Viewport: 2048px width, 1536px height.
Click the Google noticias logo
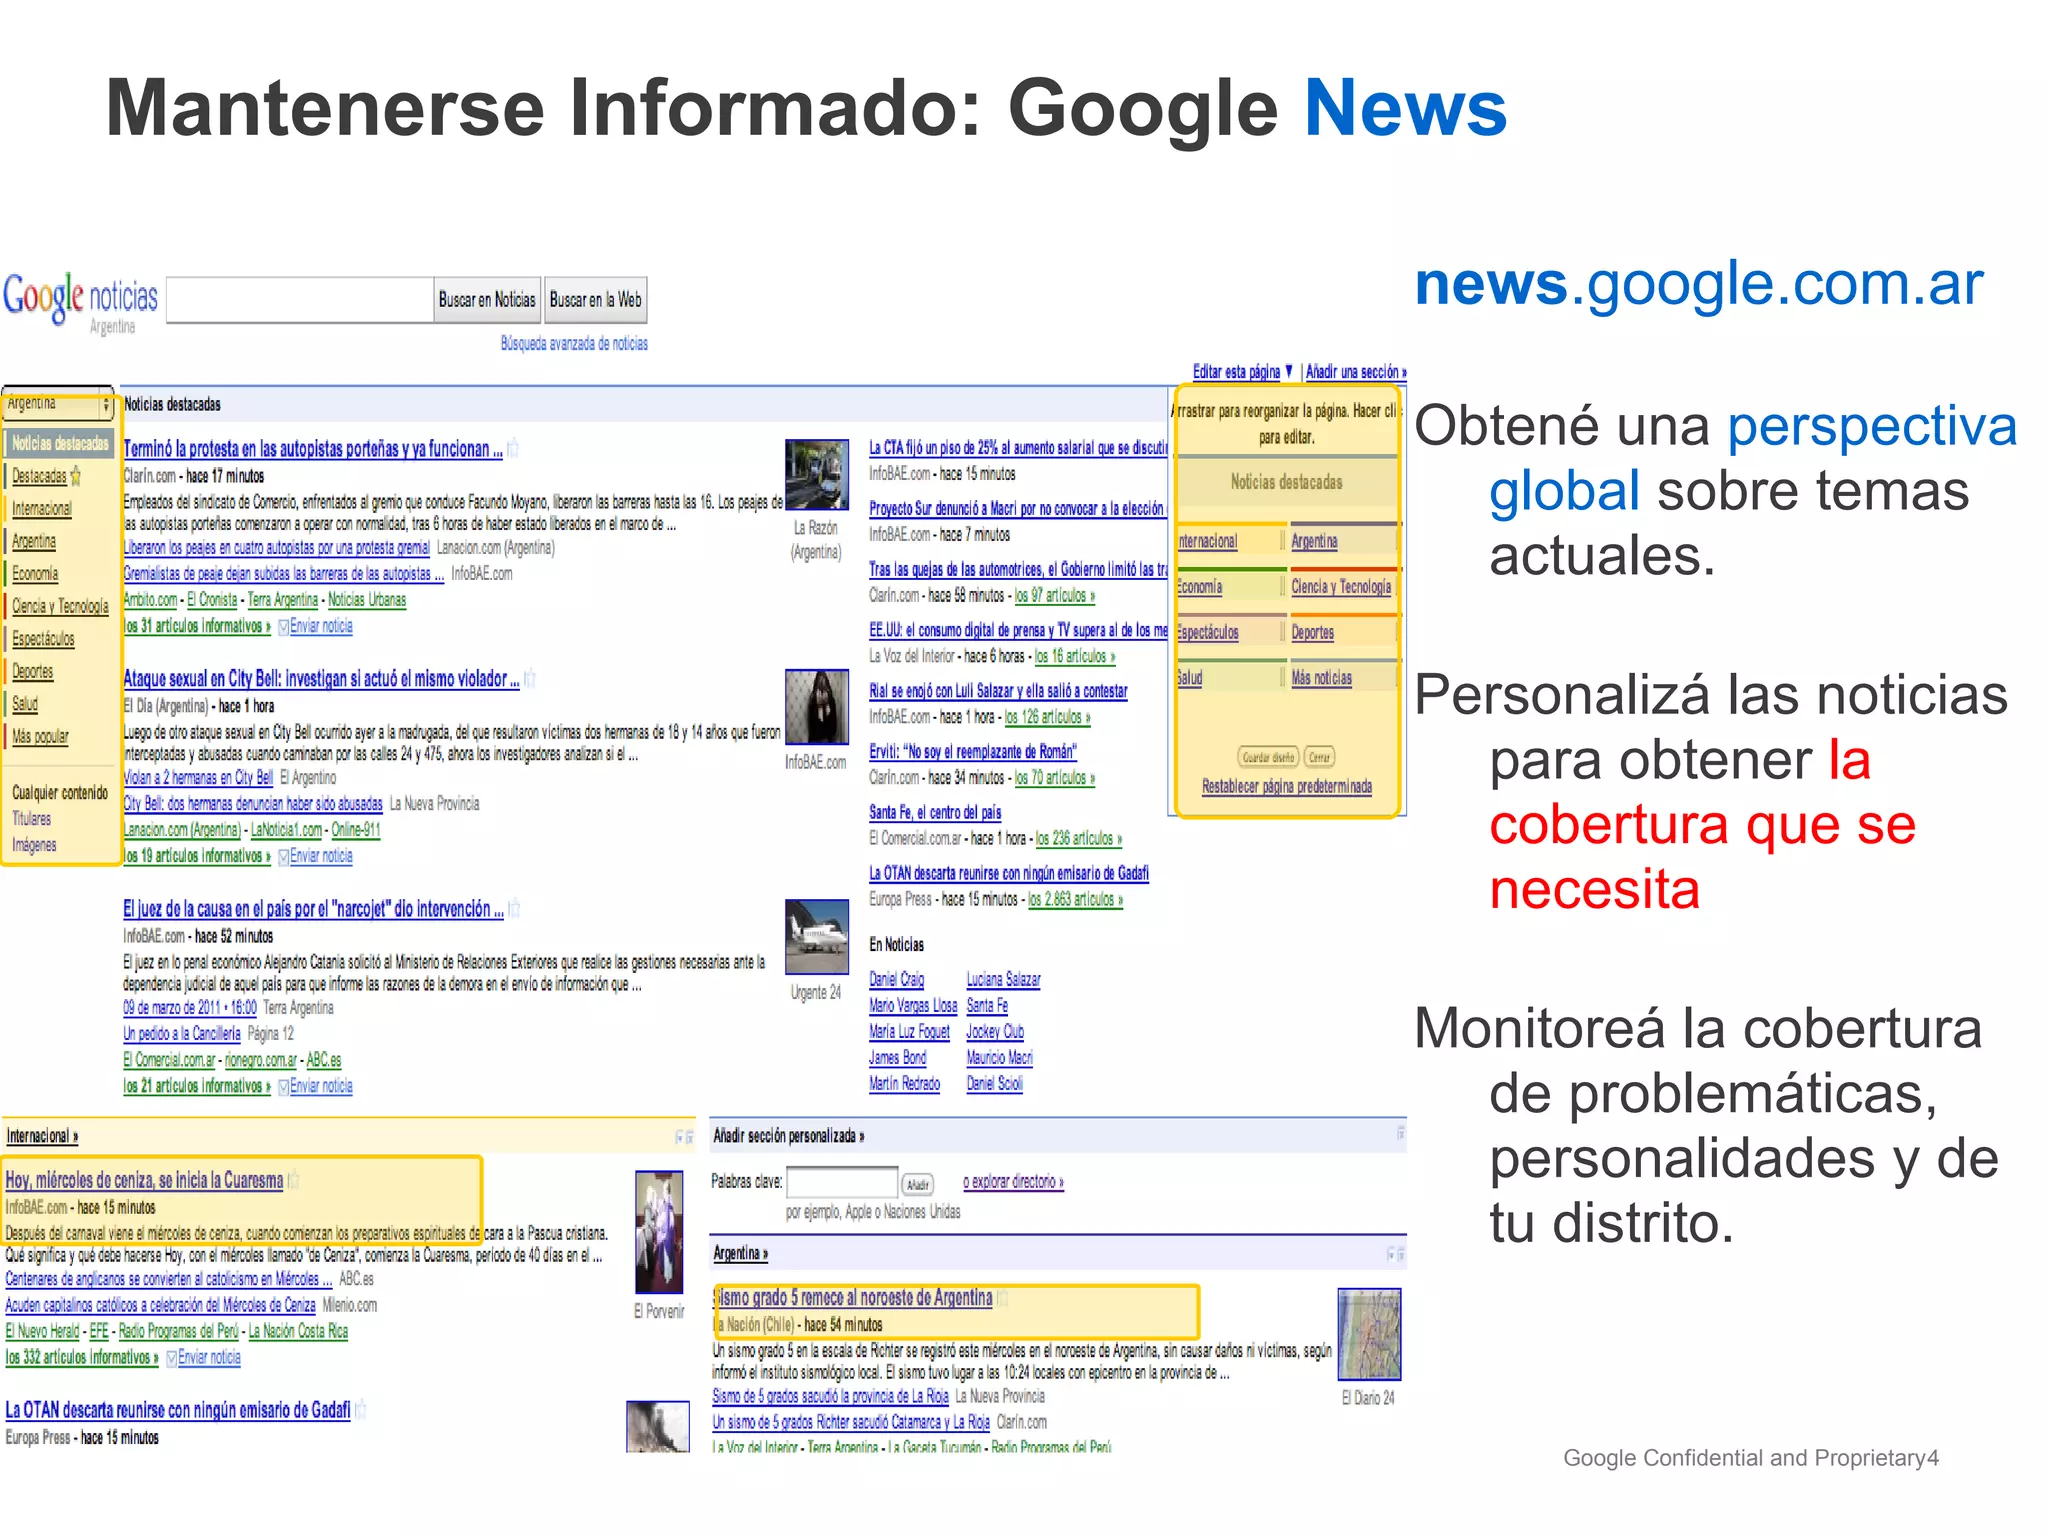click(x=80, y=303)
